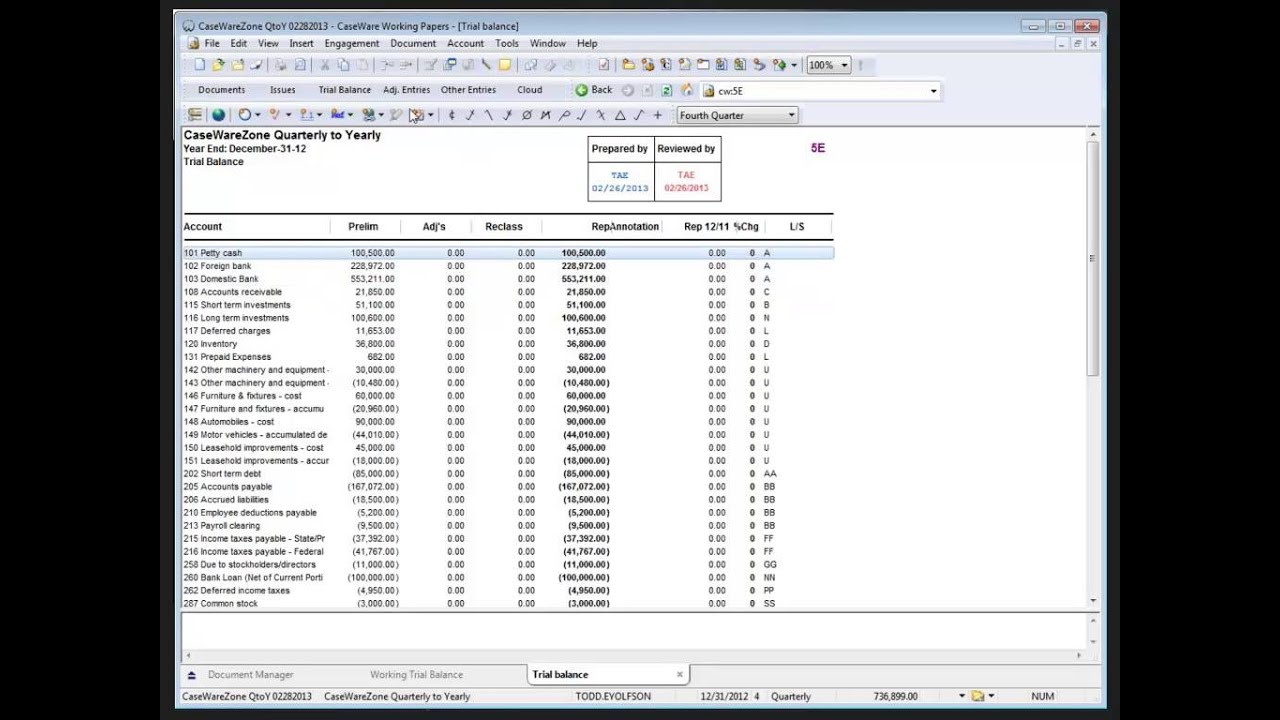Open the Account menu
Image resolution: width=1280 pixels, height=720 pixels.
coord(465,44)
